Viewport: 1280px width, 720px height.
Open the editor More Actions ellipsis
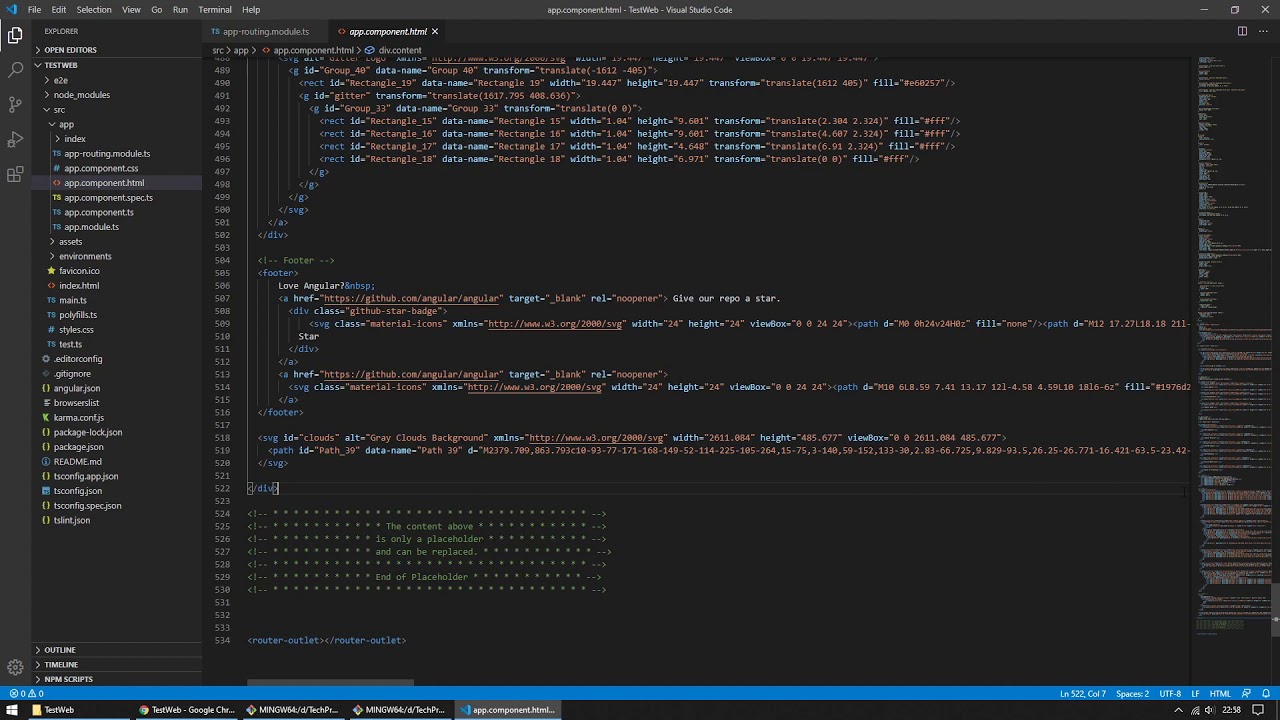1264,31
